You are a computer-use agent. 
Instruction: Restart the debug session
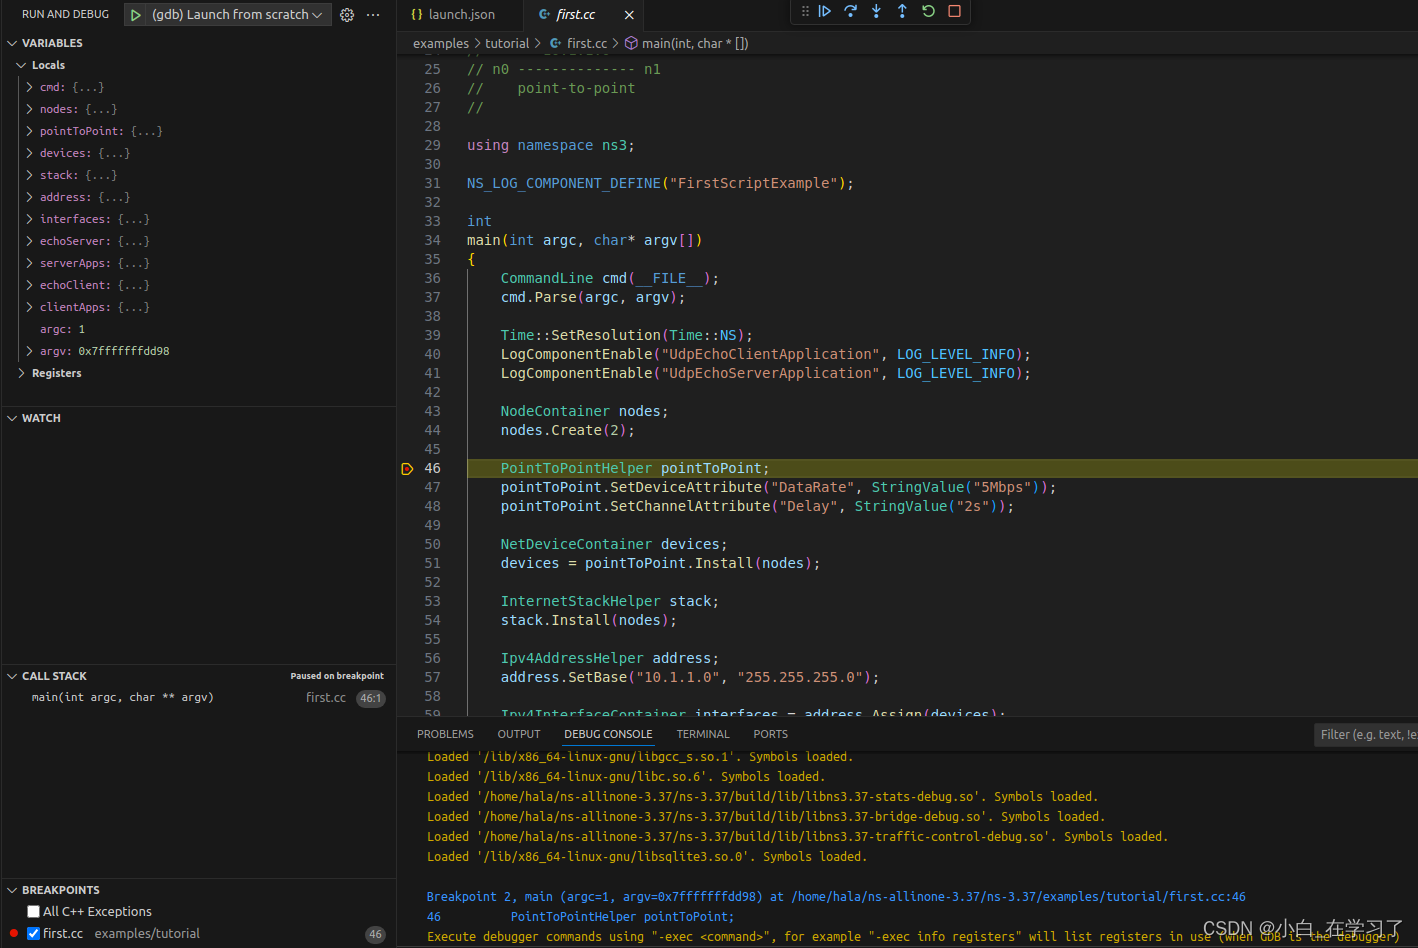click(926, 12)
